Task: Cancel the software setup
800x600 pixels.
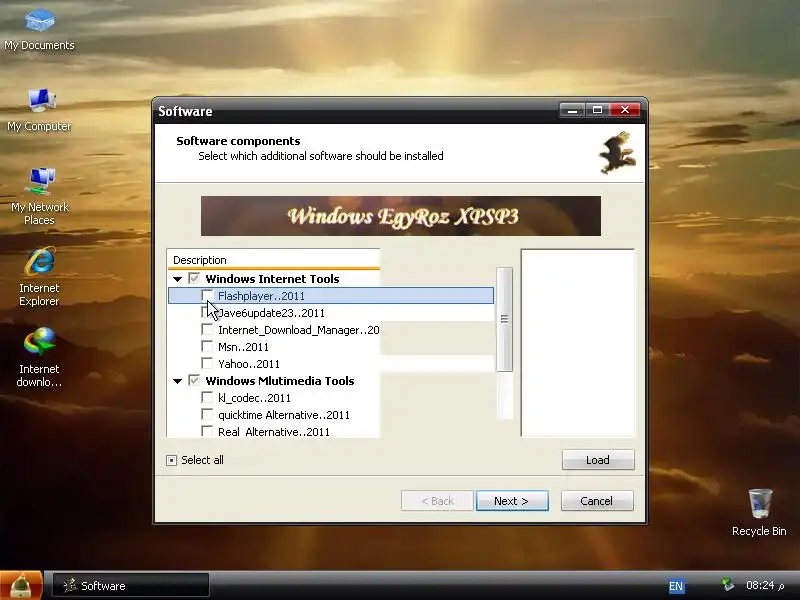Action: click(x=597, y=501)
